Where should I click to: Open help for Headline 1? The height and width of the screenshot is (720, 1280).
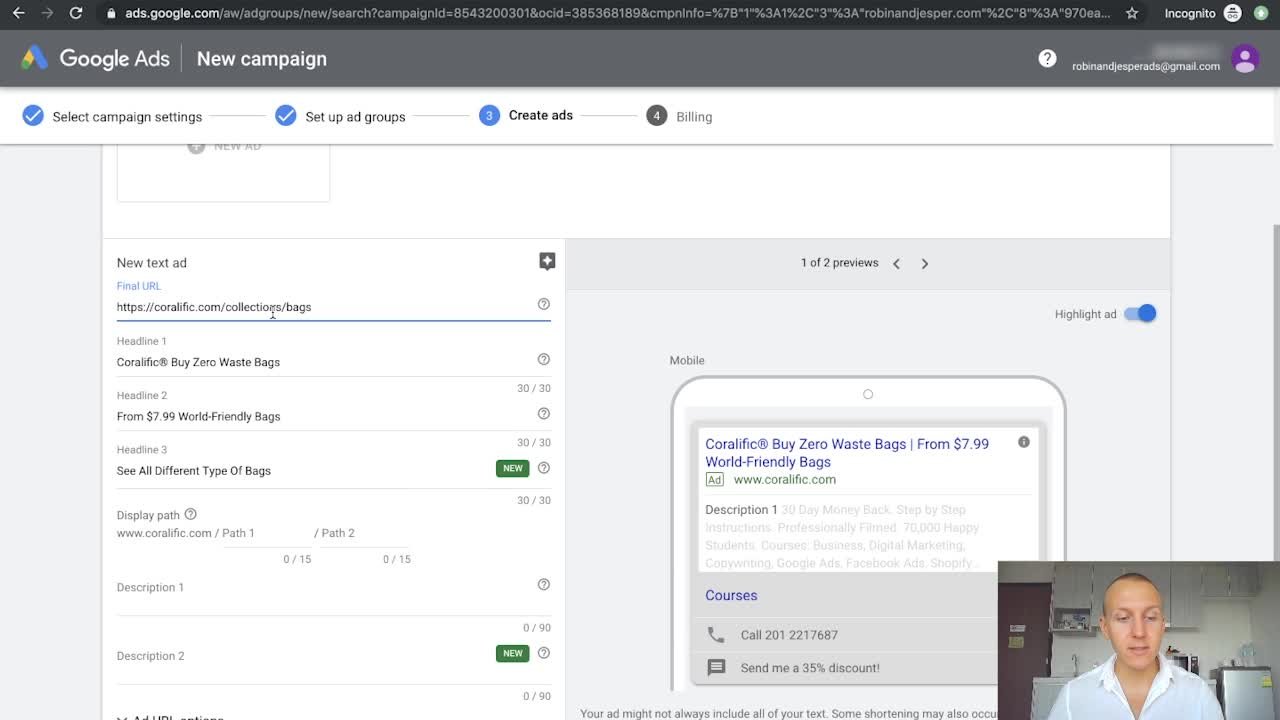pyautogui.click(x=544, y=359)
